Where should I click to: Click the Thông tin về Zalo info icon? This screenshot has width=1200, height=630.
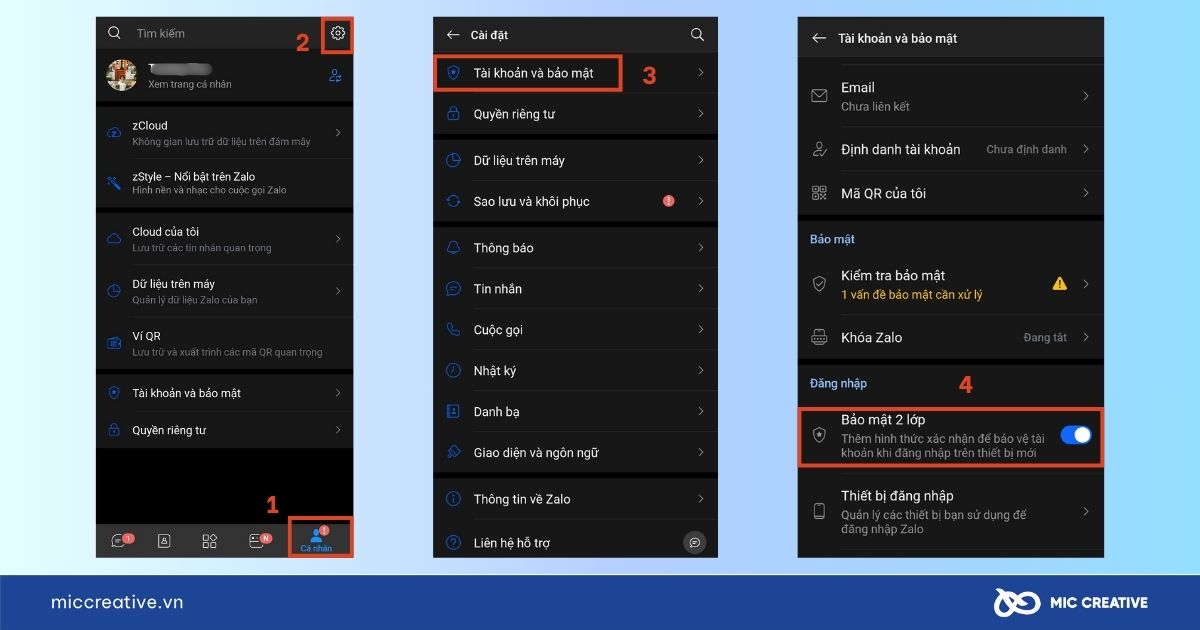pos(453,499)
